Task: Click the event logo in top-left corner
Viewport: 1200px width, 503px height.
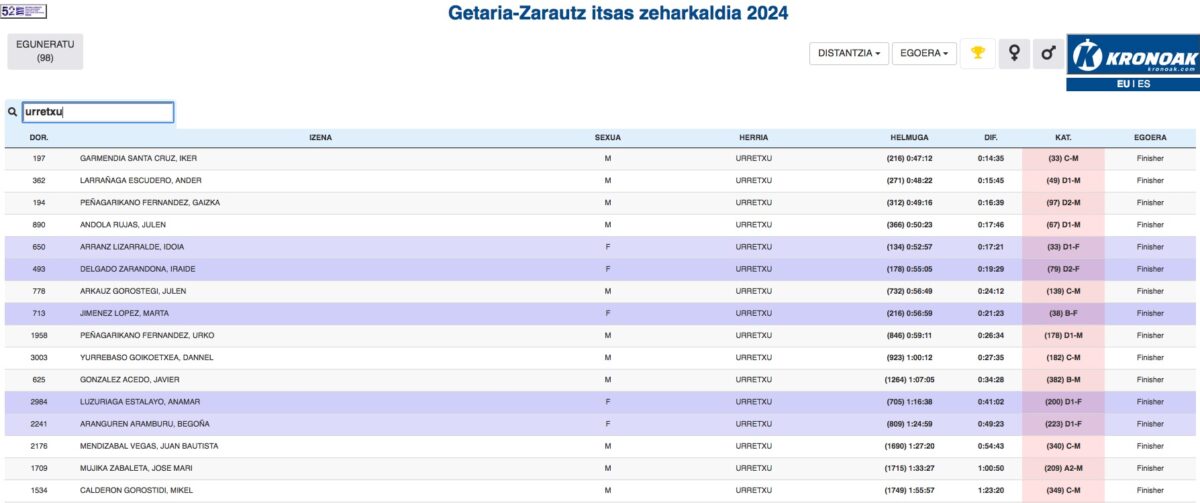Action: click(x=23, y=11)
